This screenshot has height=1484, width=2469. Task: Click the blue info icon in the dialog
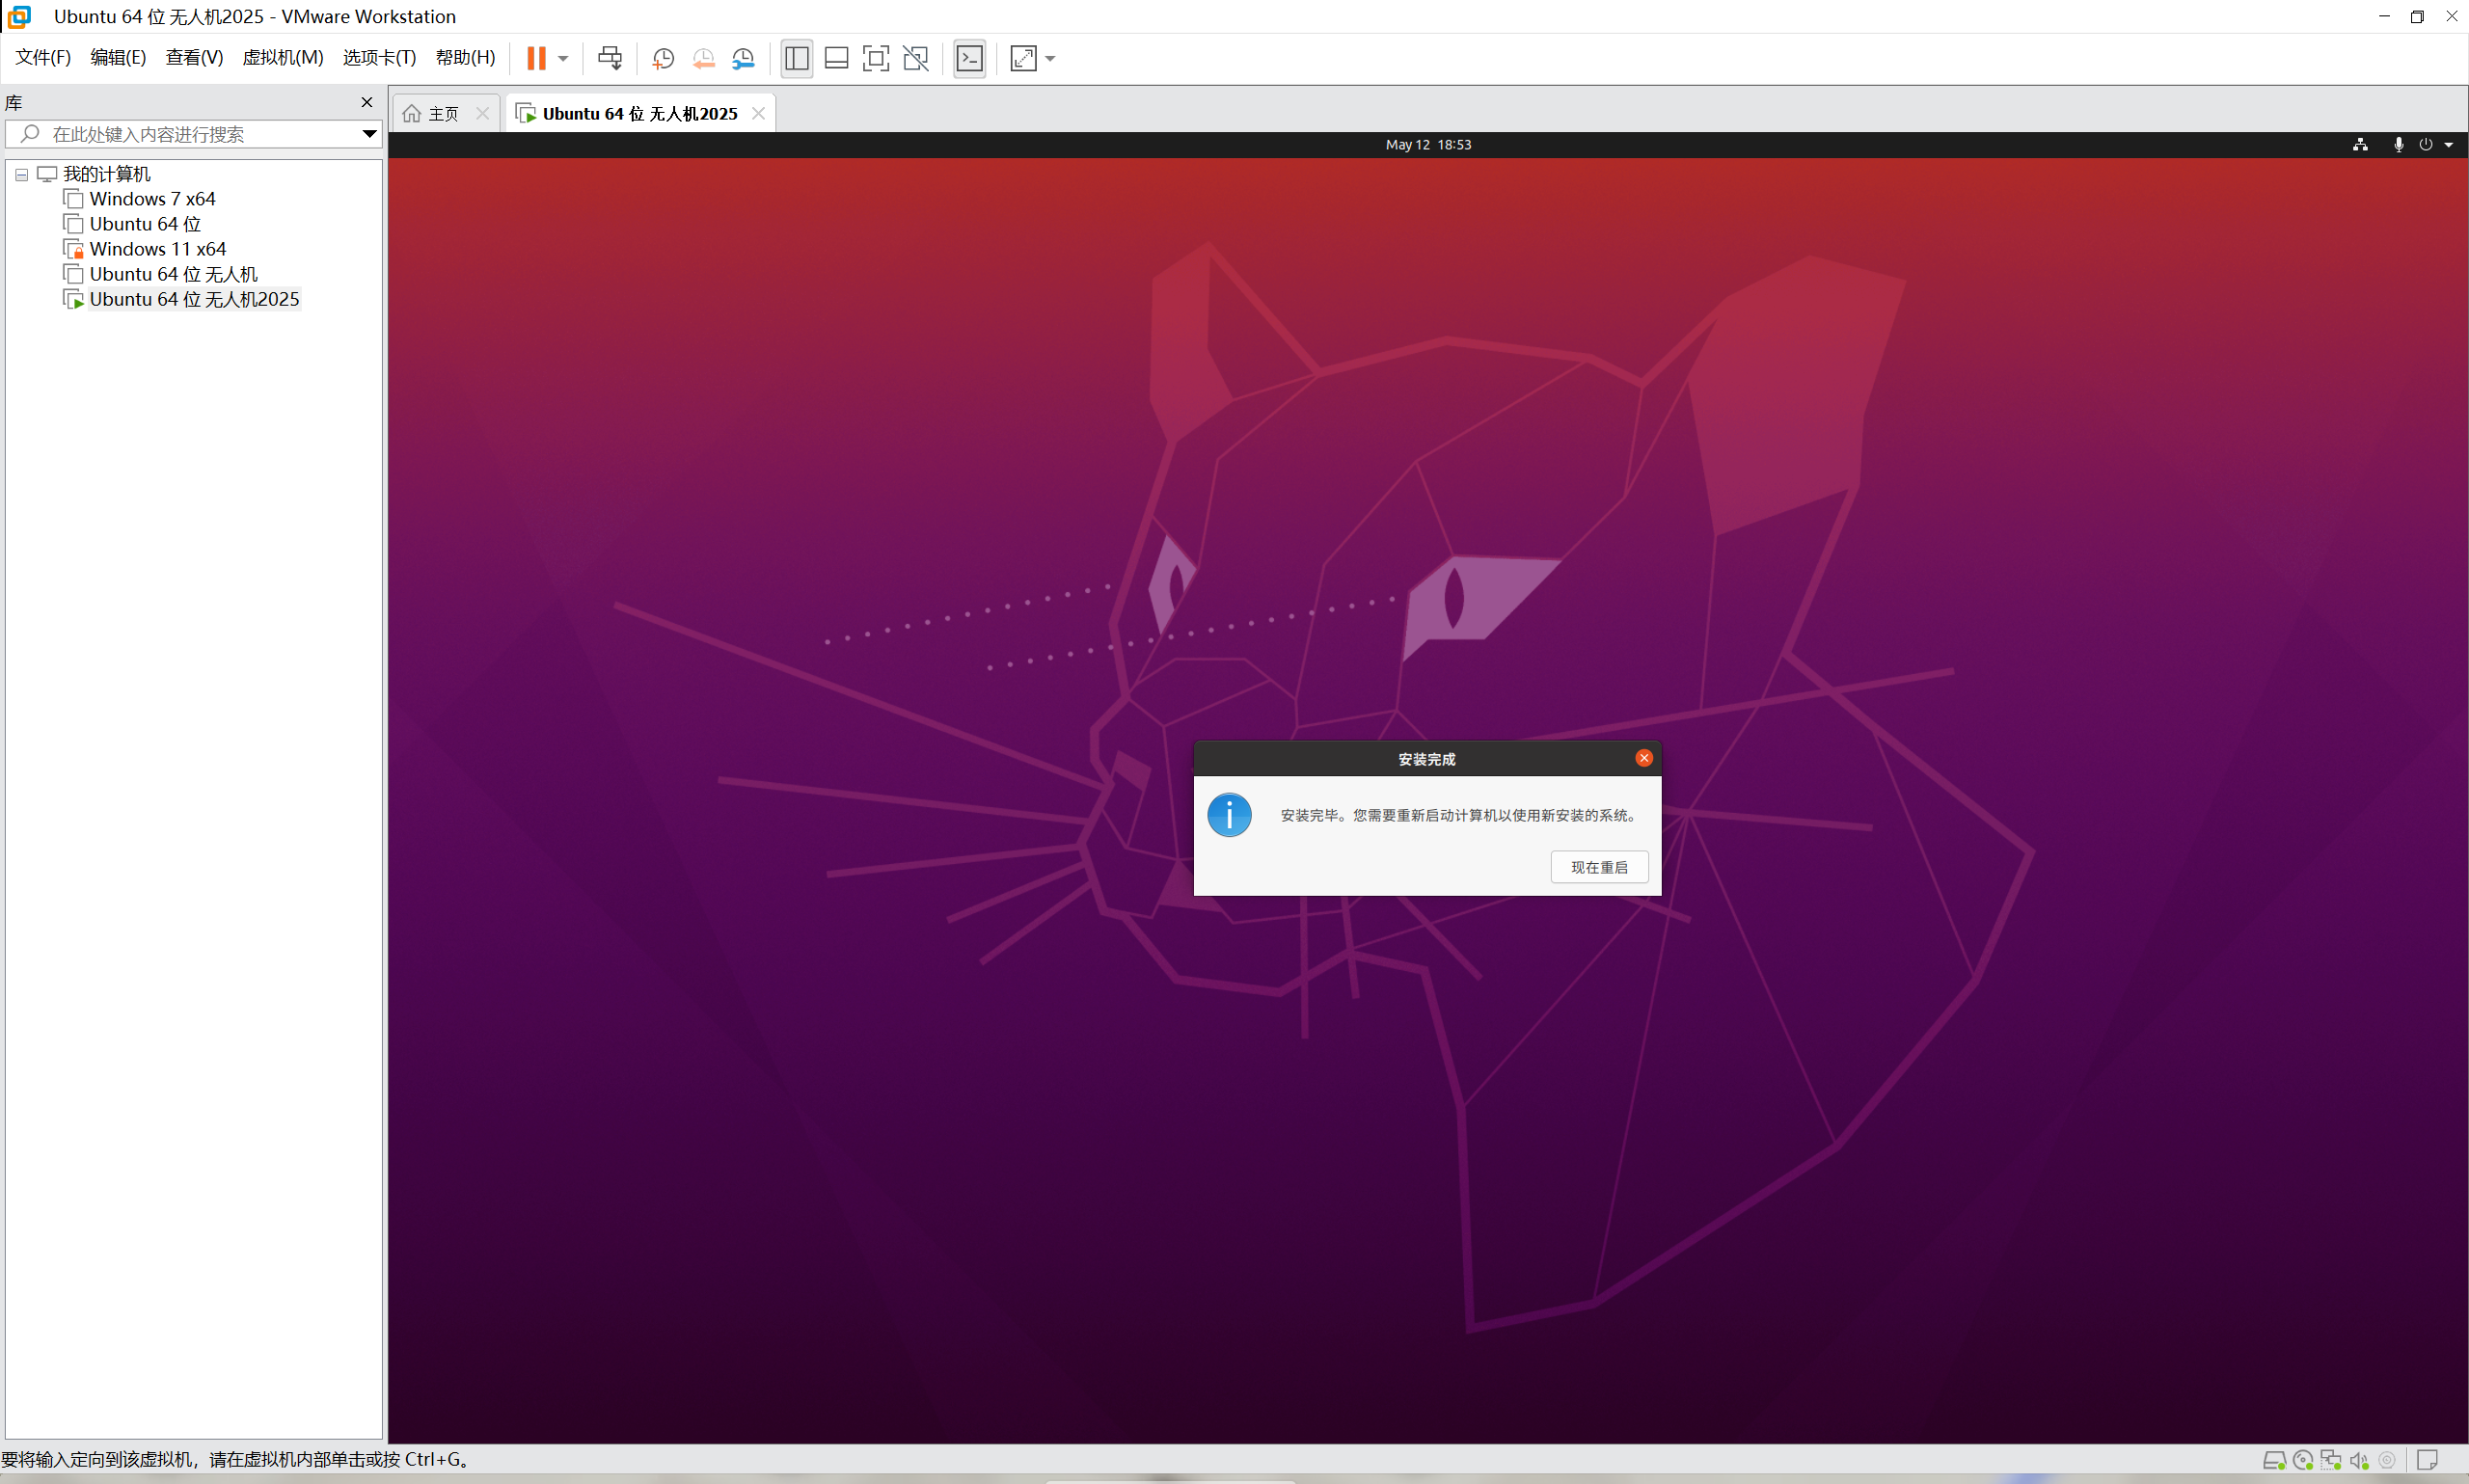[1229, 815]
